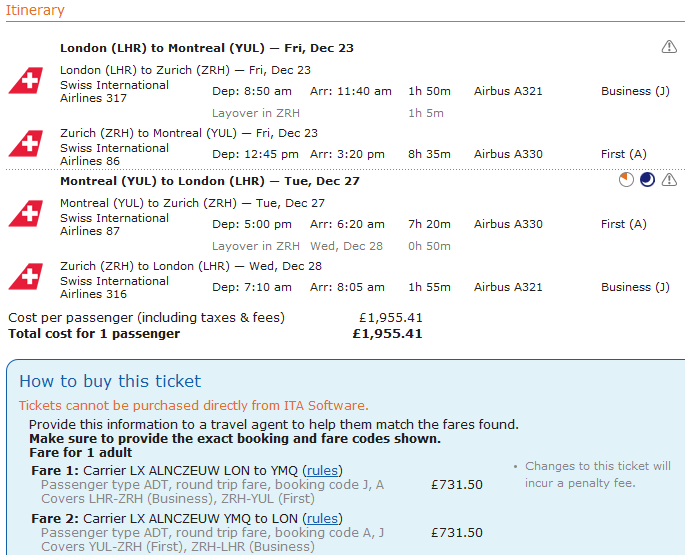Click the penalty fee change notice text
Screen dimensions: 685x555
pos(599,475)
